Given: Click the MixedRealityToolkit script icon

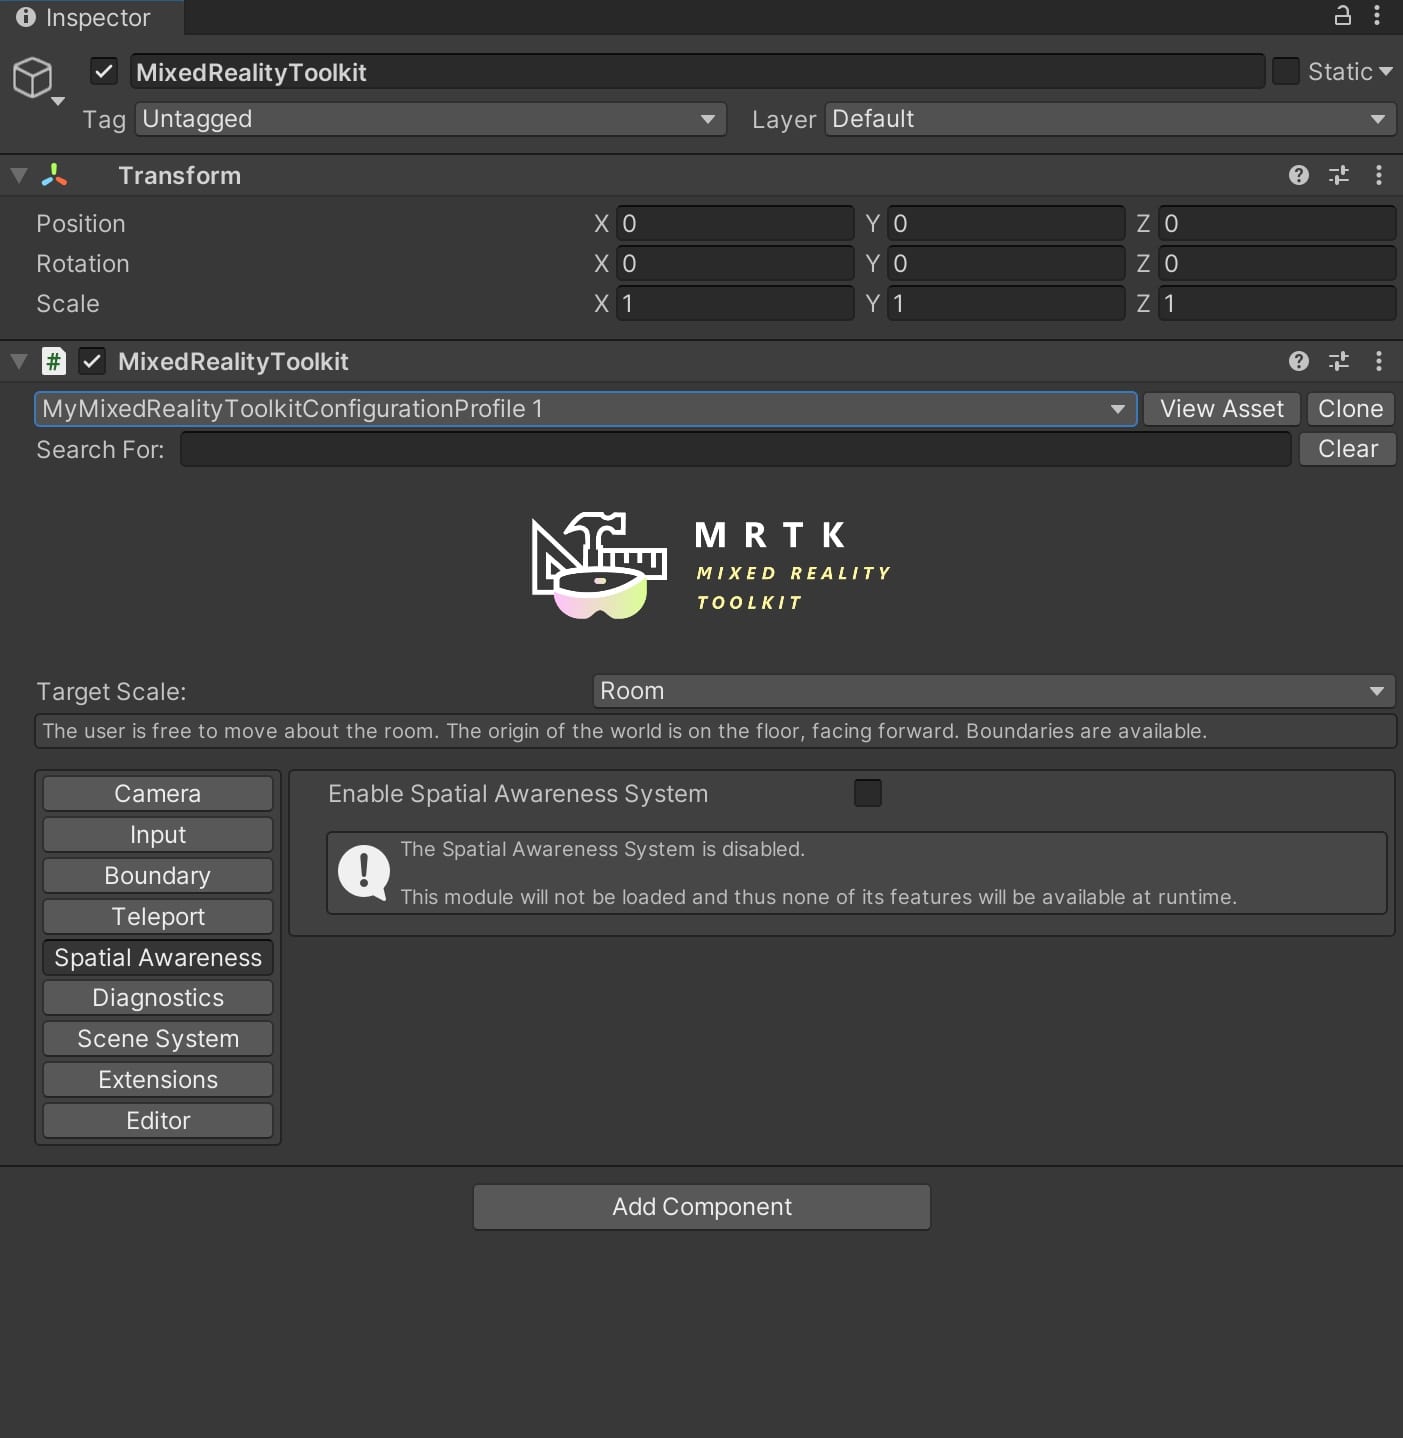Looking at the screenshot, I should (x=54, y=361).
